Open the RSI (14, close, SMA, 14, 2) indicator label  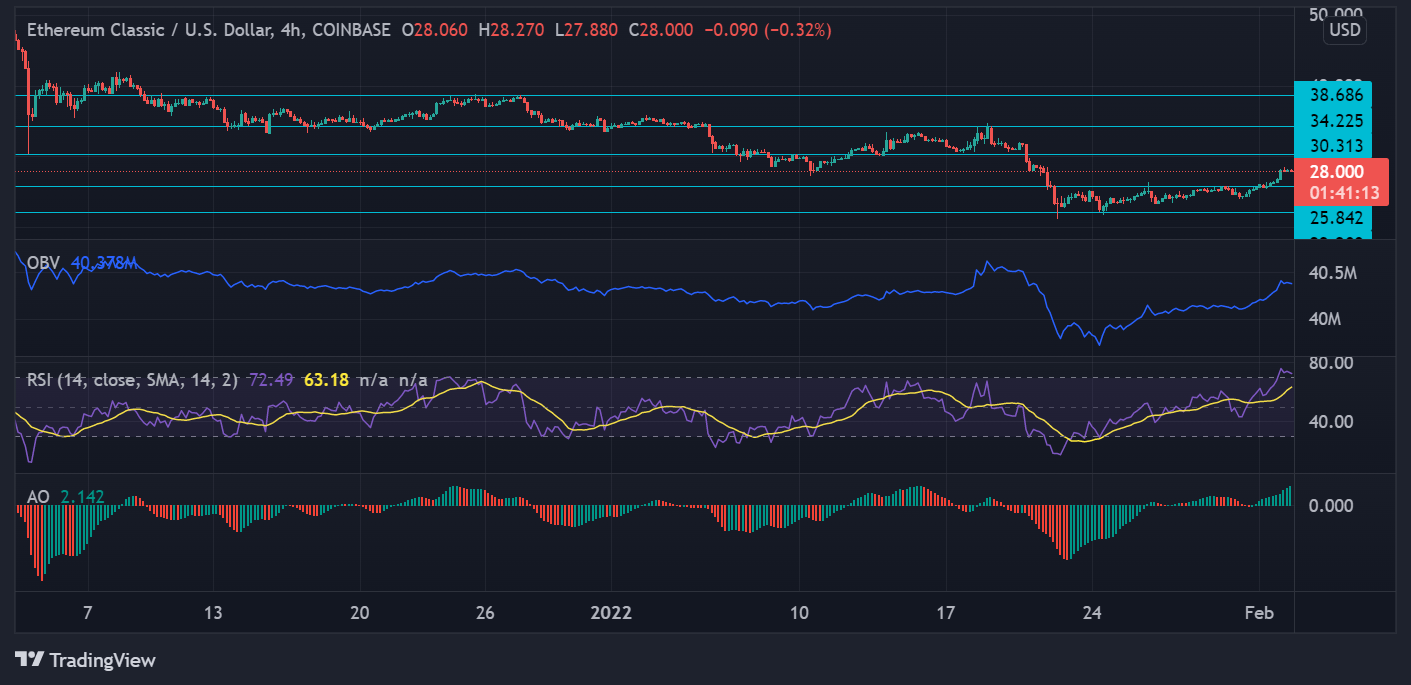pos(134,380)
